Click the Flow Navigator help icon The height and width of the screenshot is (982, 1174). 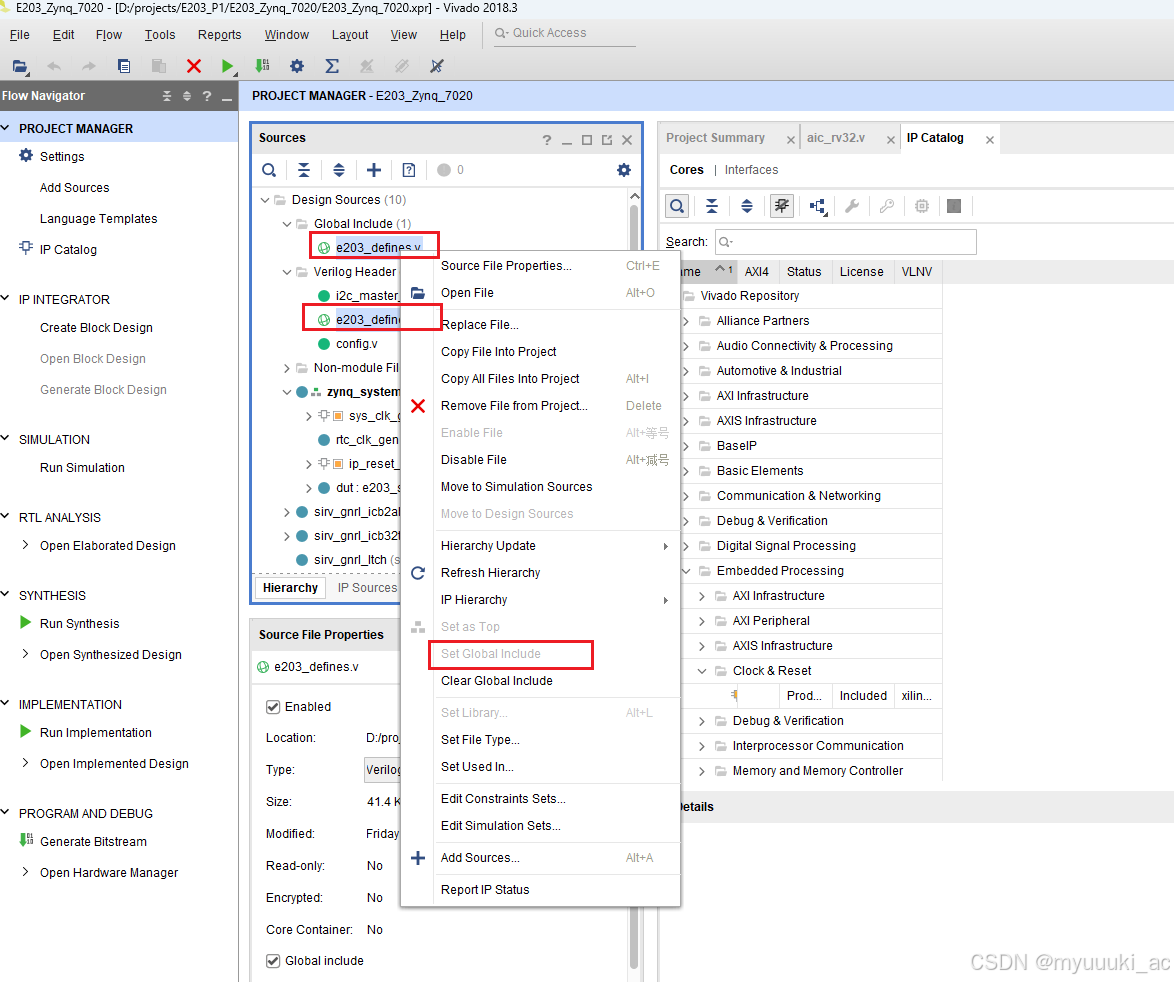(207, 96)
